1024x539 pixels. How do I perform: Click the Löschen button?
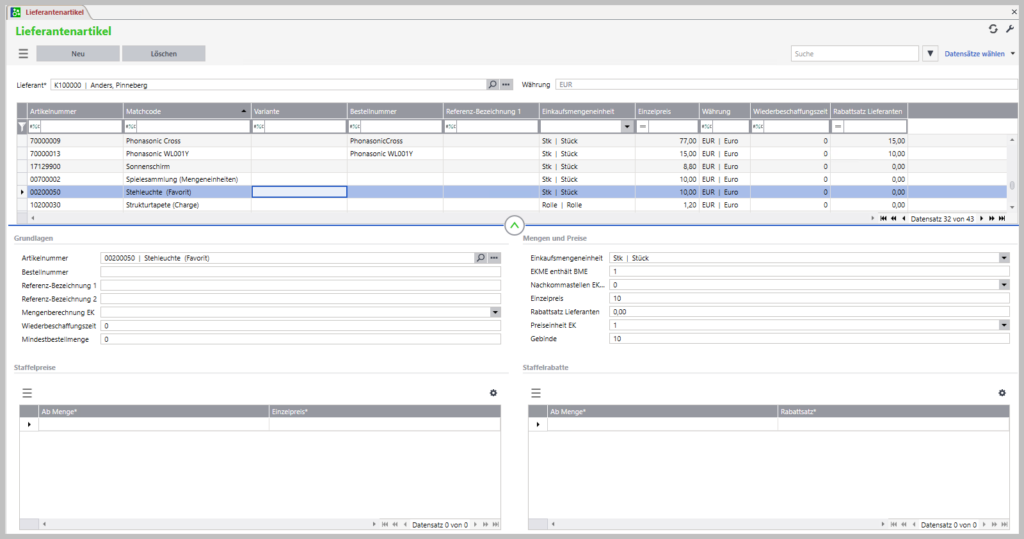(163, 54)
